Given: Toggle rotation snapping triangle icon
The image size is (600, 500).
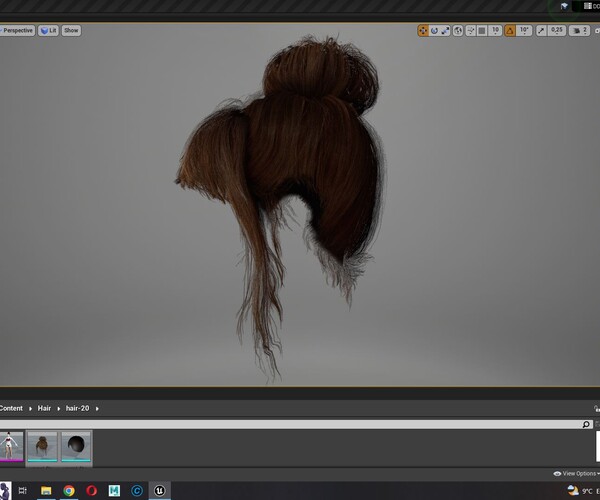Looking at the screenshot, I should click(x=510, y=31).
